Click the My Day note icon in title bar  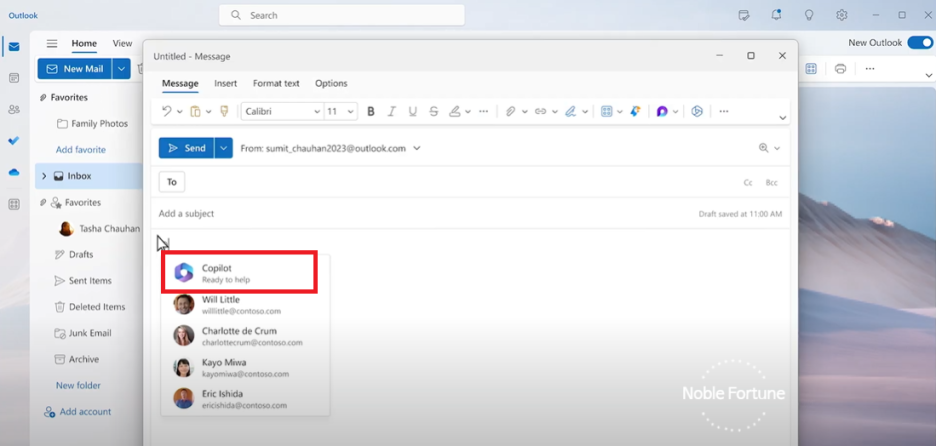tap(744, 15)
